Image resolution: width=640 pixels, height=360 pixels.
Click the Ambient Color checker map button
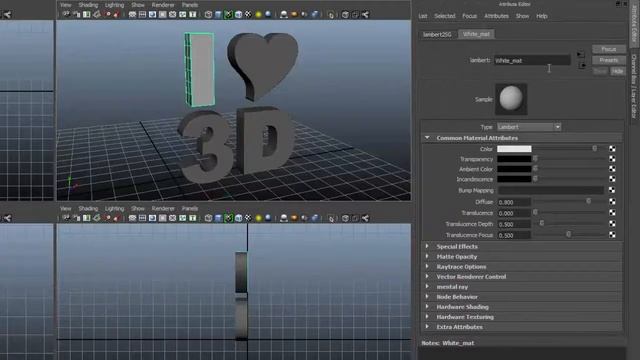click(612, 169)
